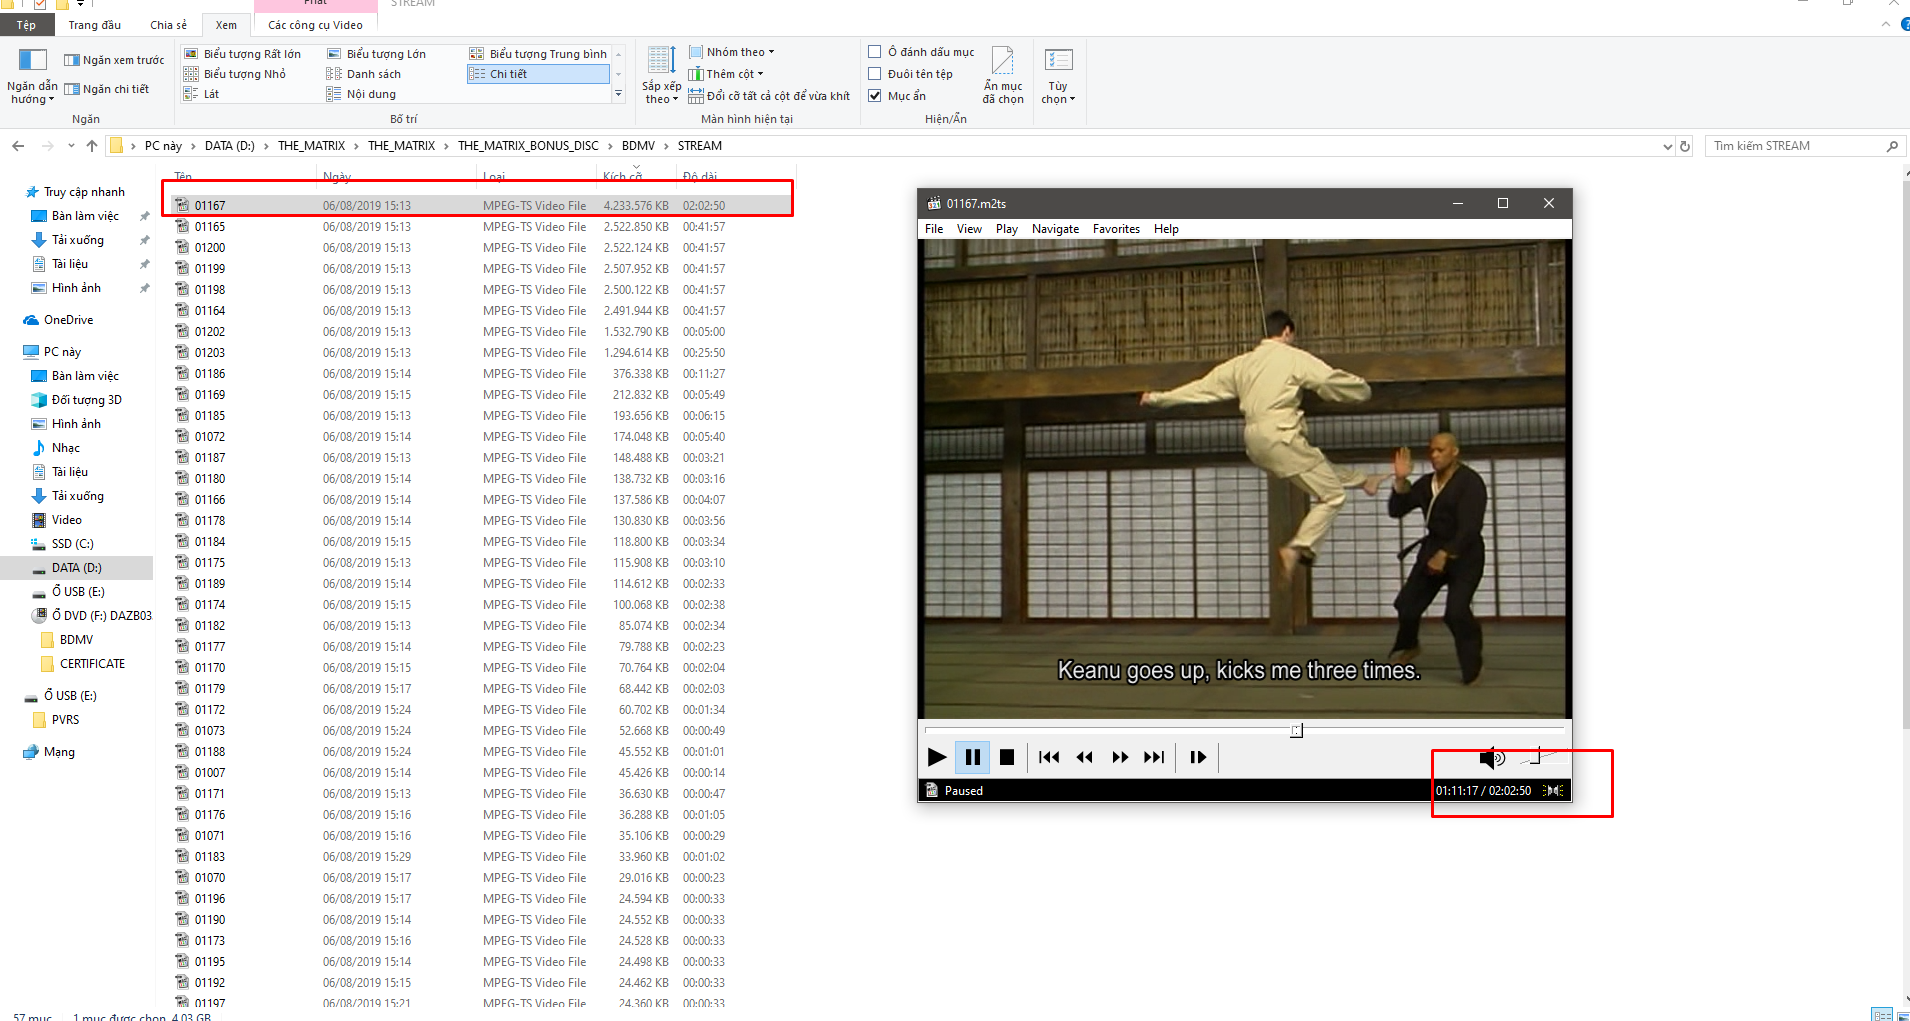Image resolution: width=1910 pixels, height=1021 pixels.
Task: Click BDMV in the address breadcrumb
Action: coord(638,146)
